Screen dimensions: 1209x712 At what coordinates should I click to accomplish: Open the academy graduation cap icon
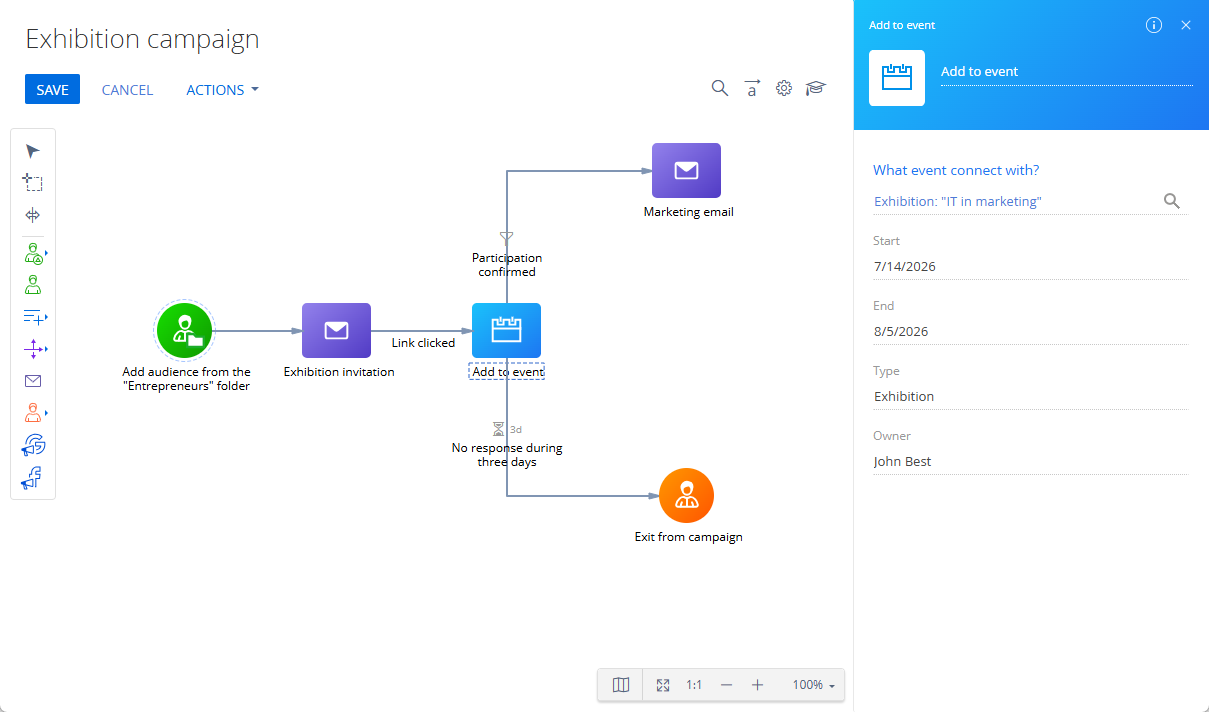point(816,88)
